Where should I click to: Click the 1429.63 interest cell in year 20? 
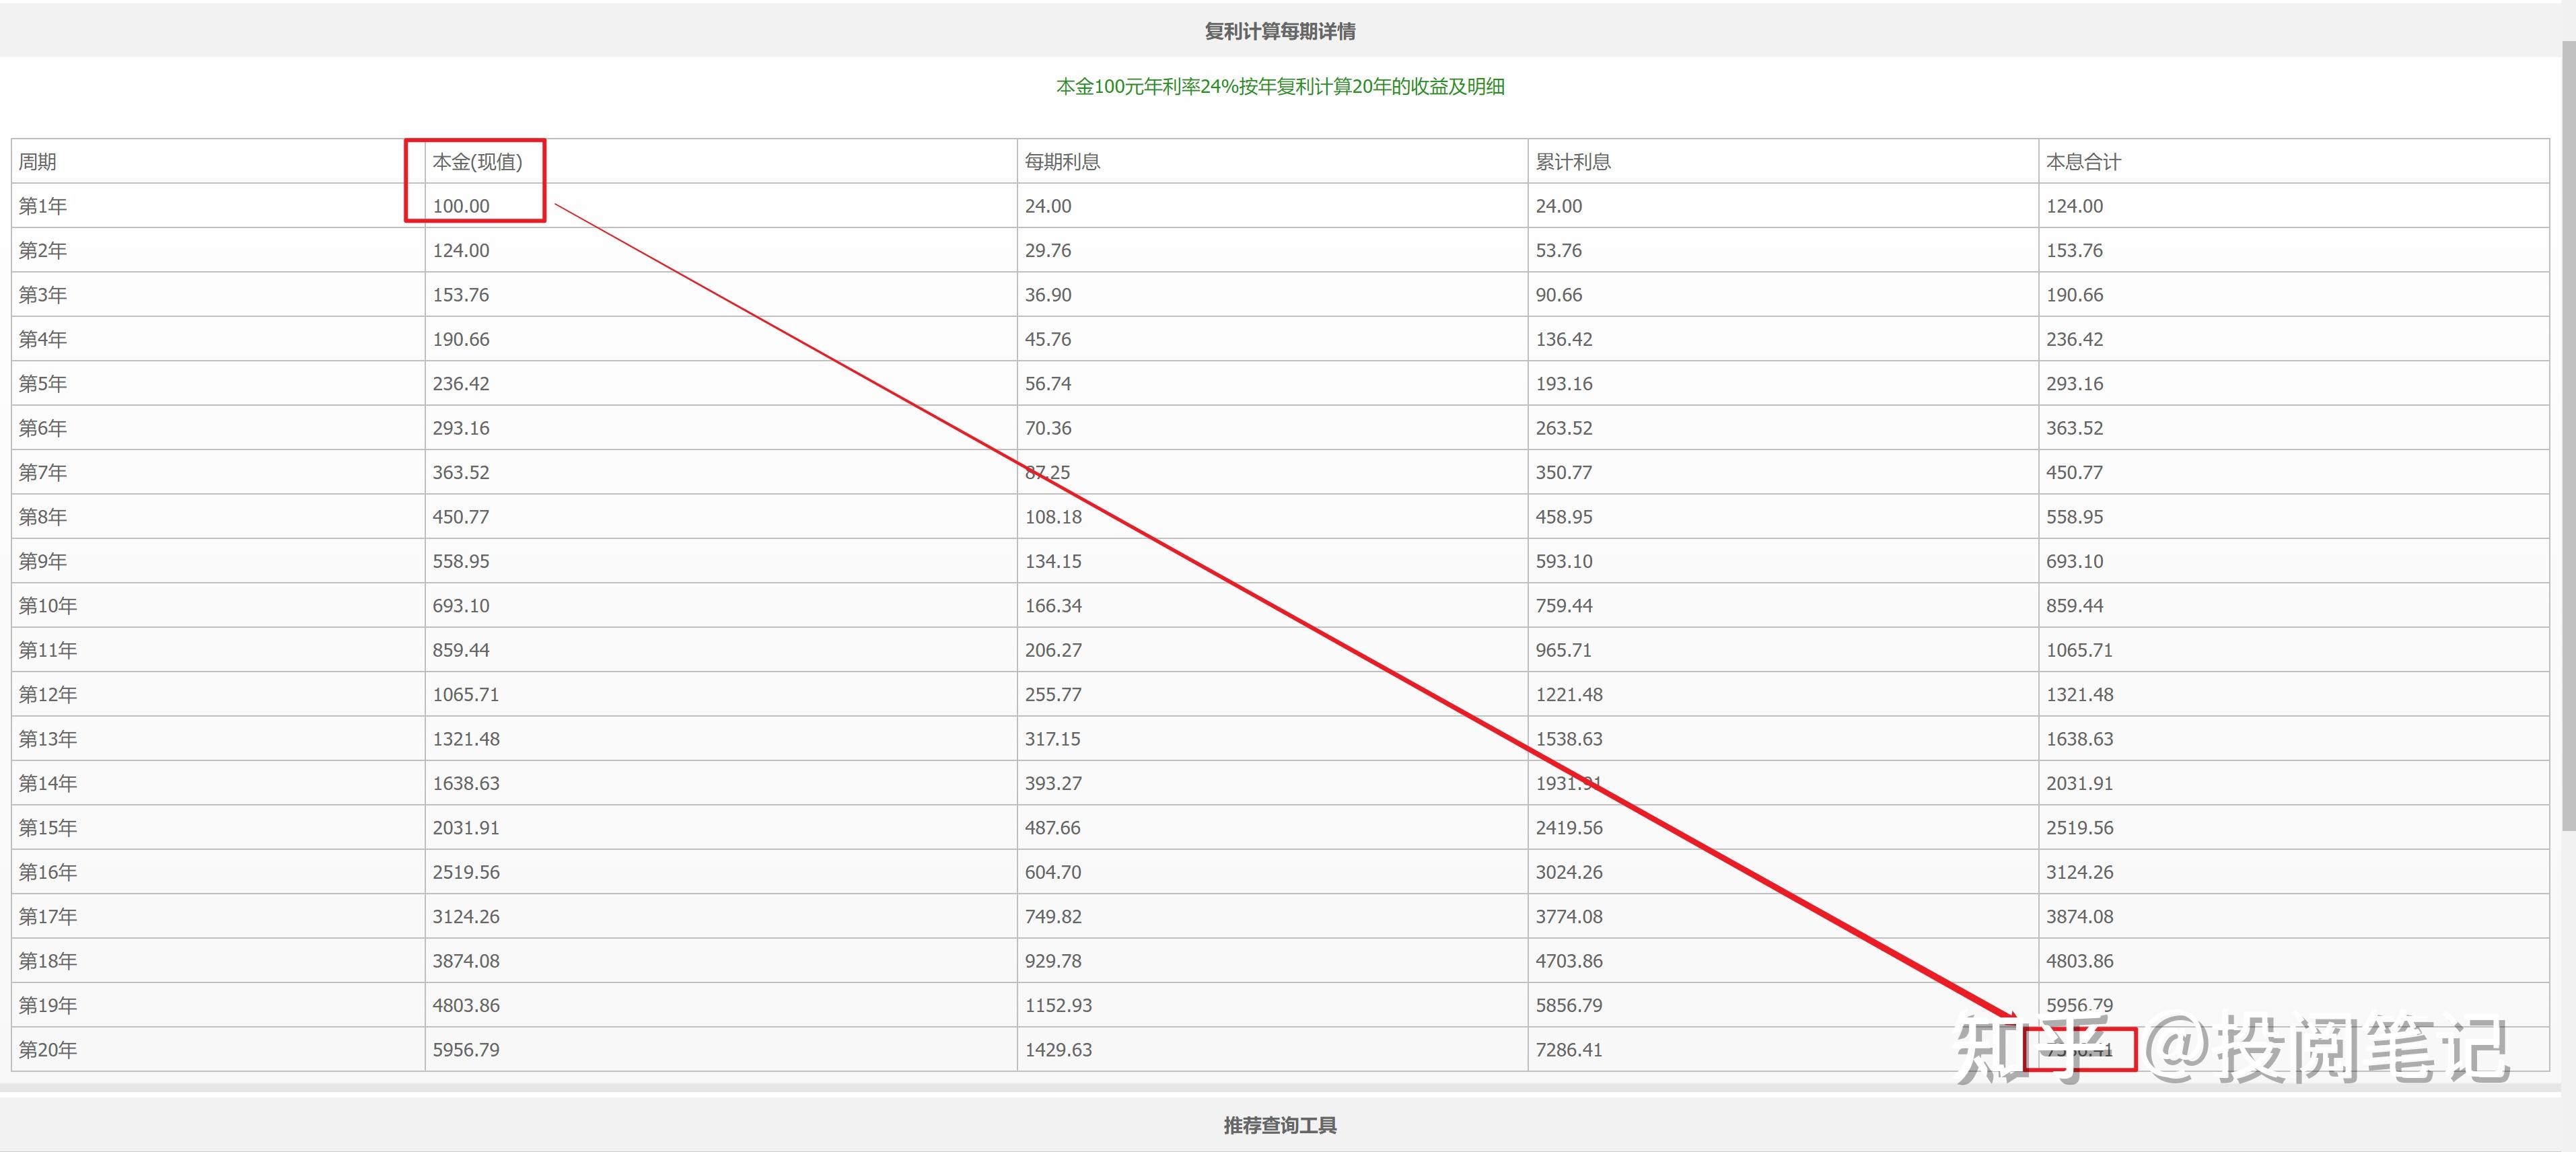(x=1058, y=1050)
